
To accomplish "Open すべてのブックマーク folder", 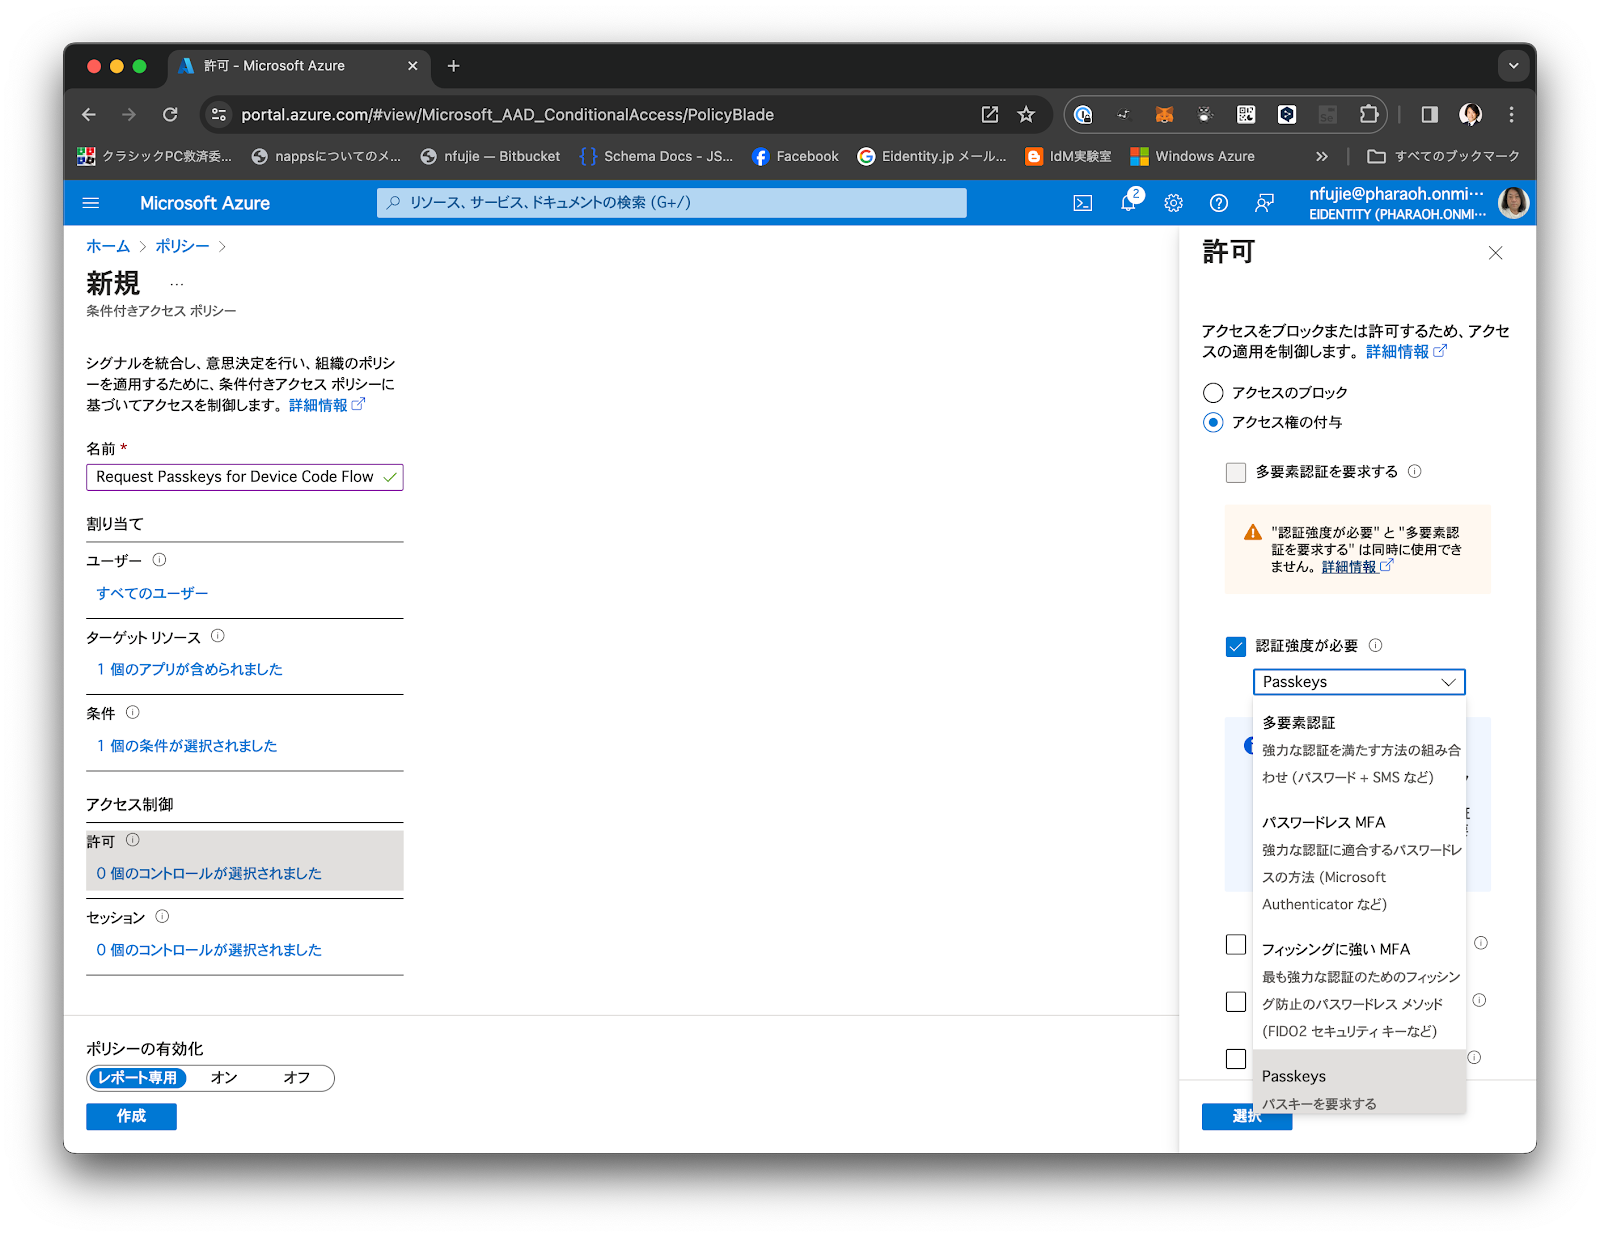I will point(1443,156).
